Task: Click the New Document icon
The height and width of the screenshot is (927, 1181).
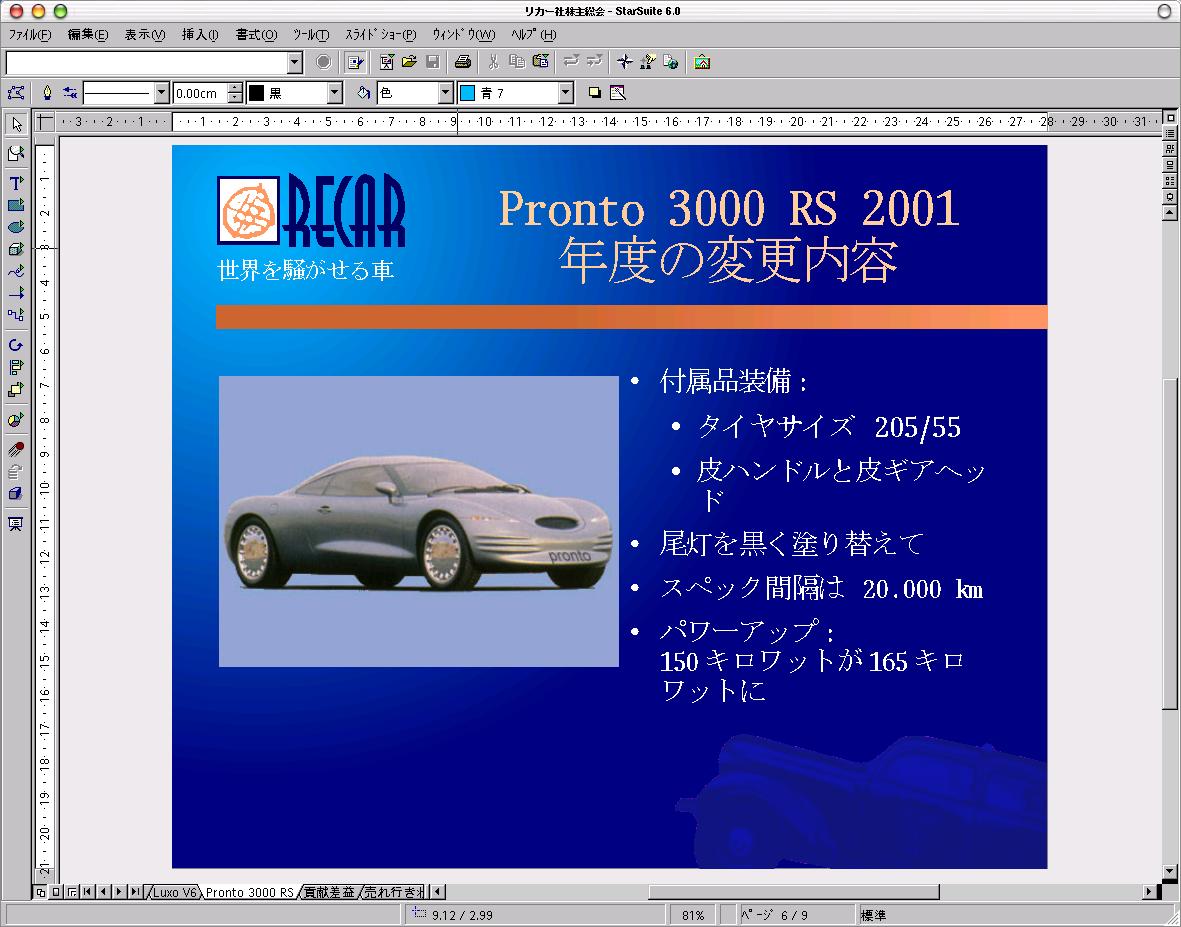Action: tap(386, 62)
